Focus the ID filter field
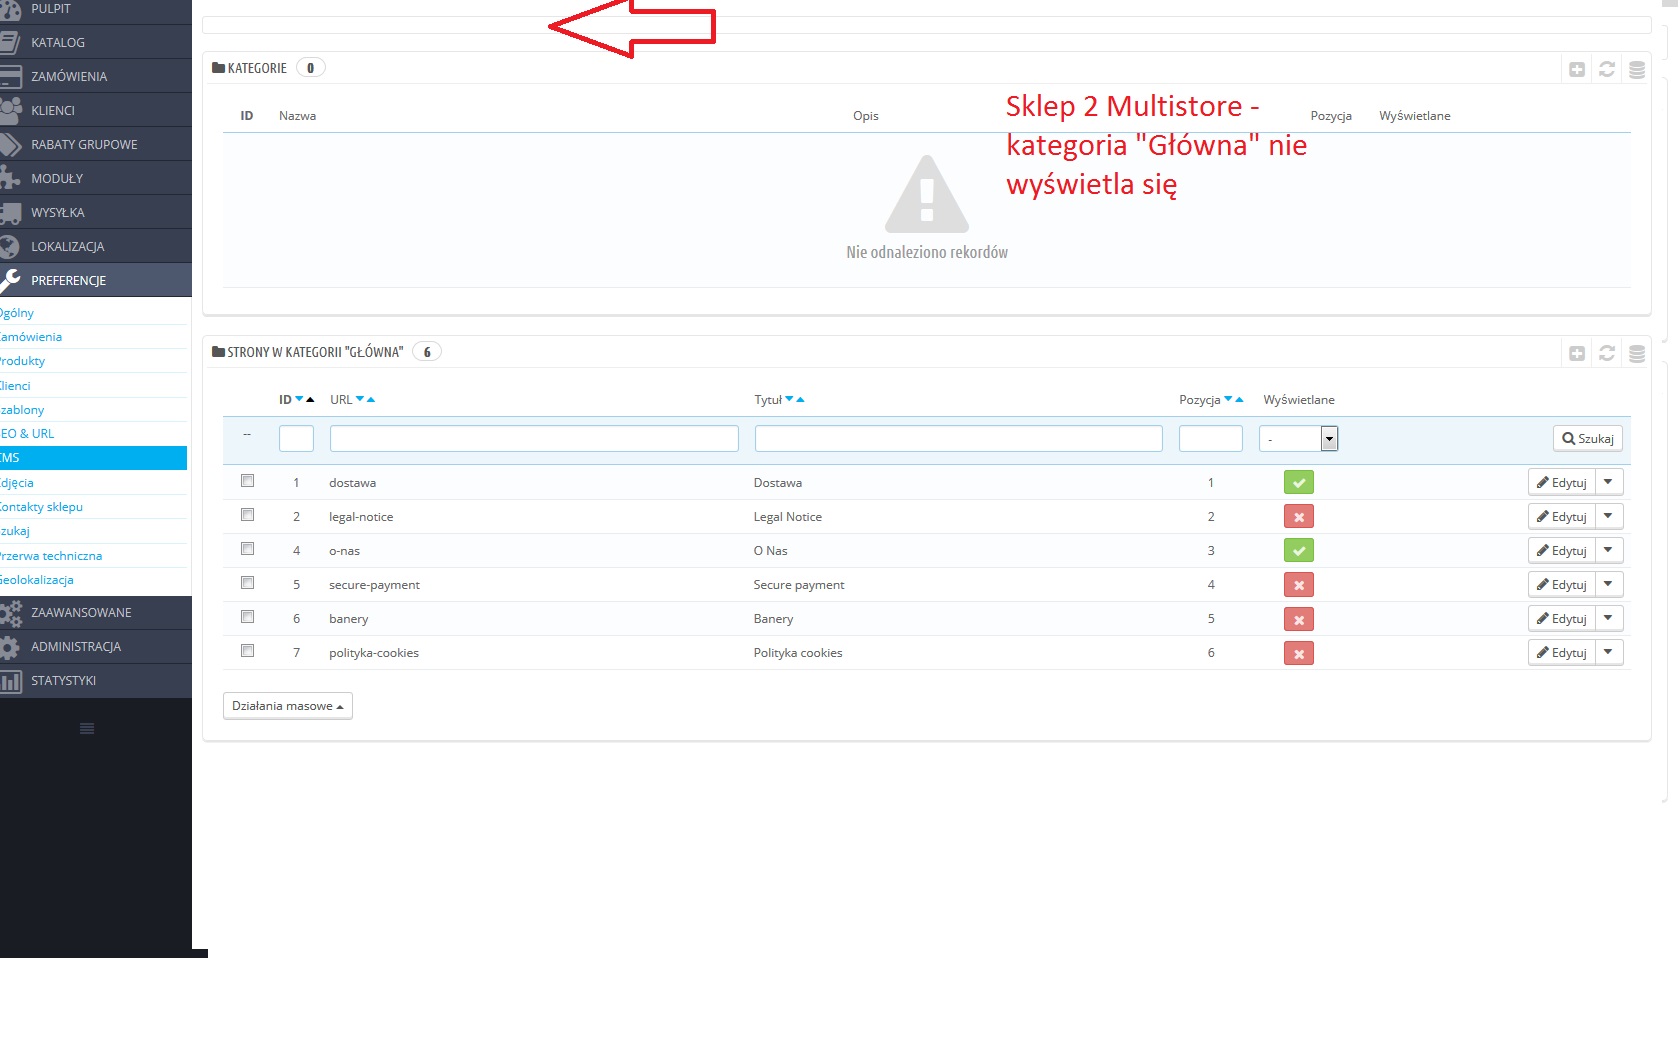 296,439
